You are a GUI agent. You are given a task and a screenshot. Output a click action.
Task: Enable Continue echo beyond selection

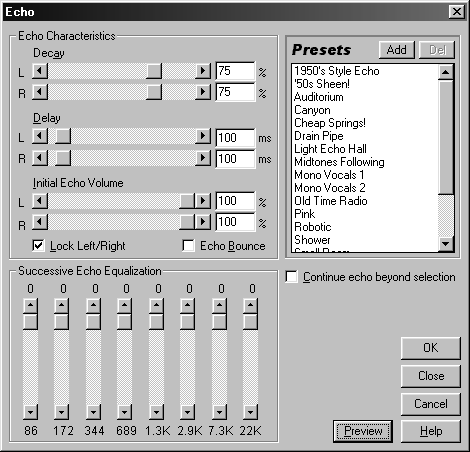292,277
